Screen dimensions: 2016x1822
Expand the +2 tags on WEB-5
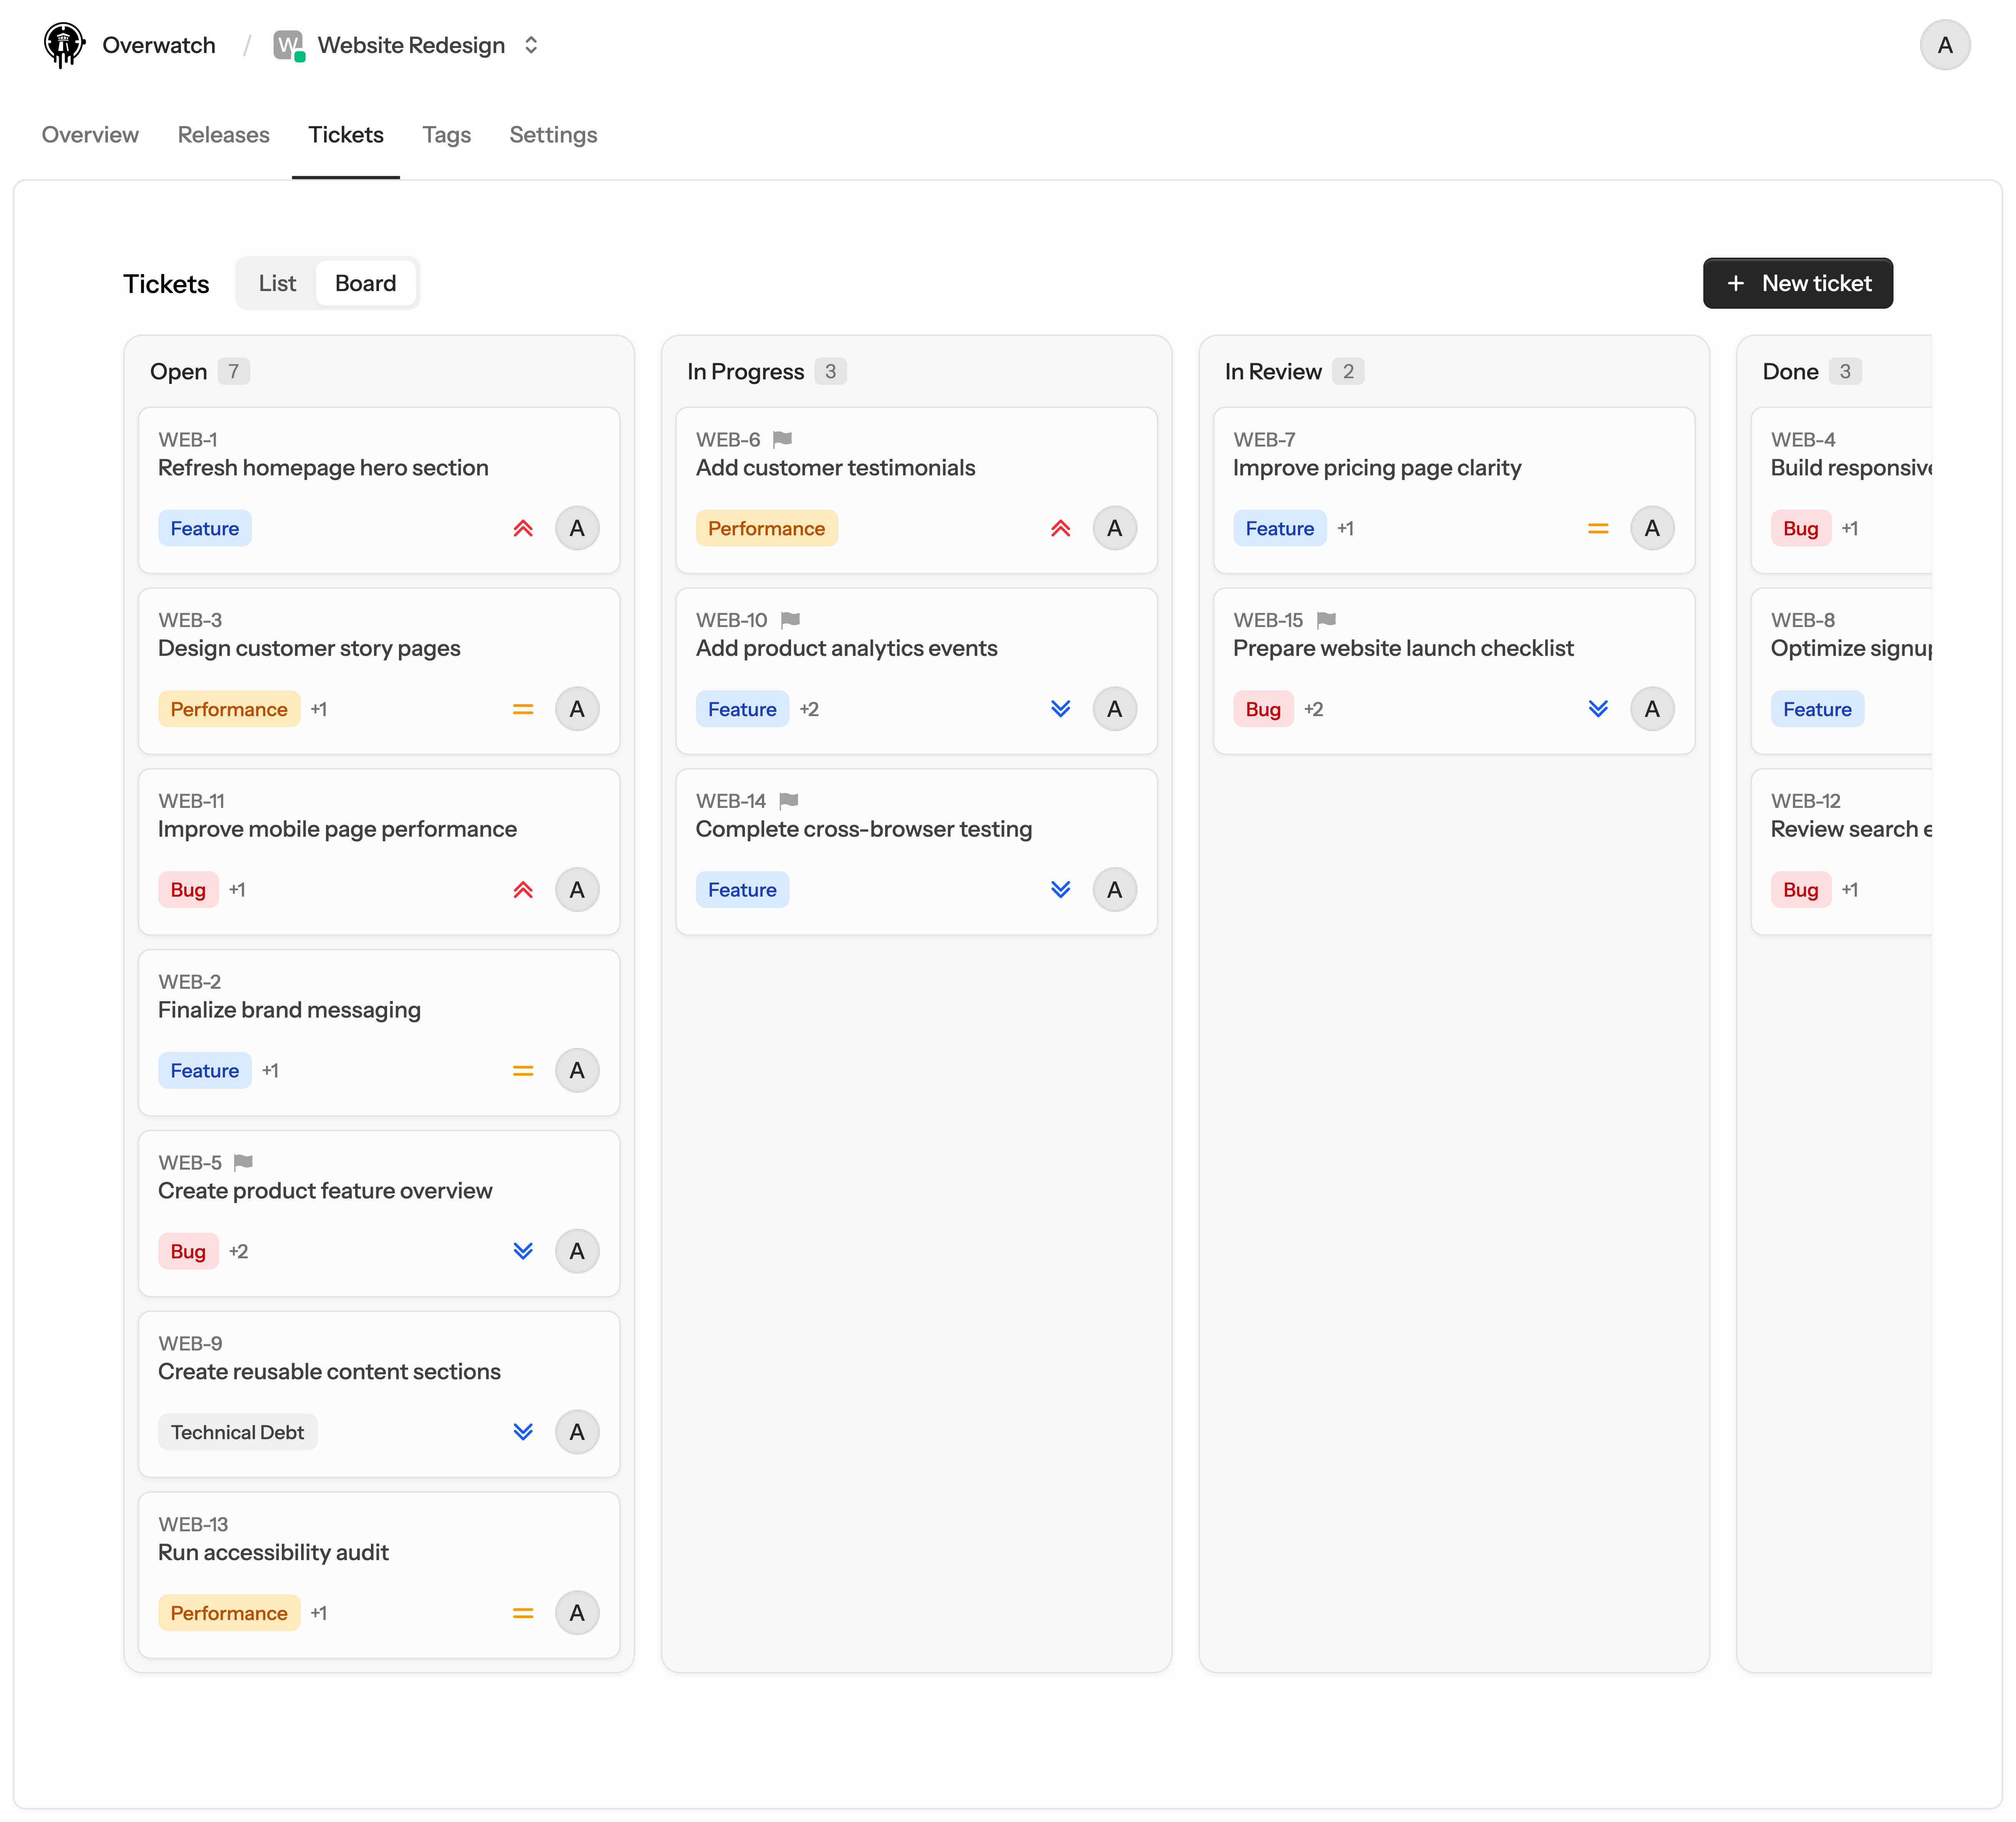238,1251
